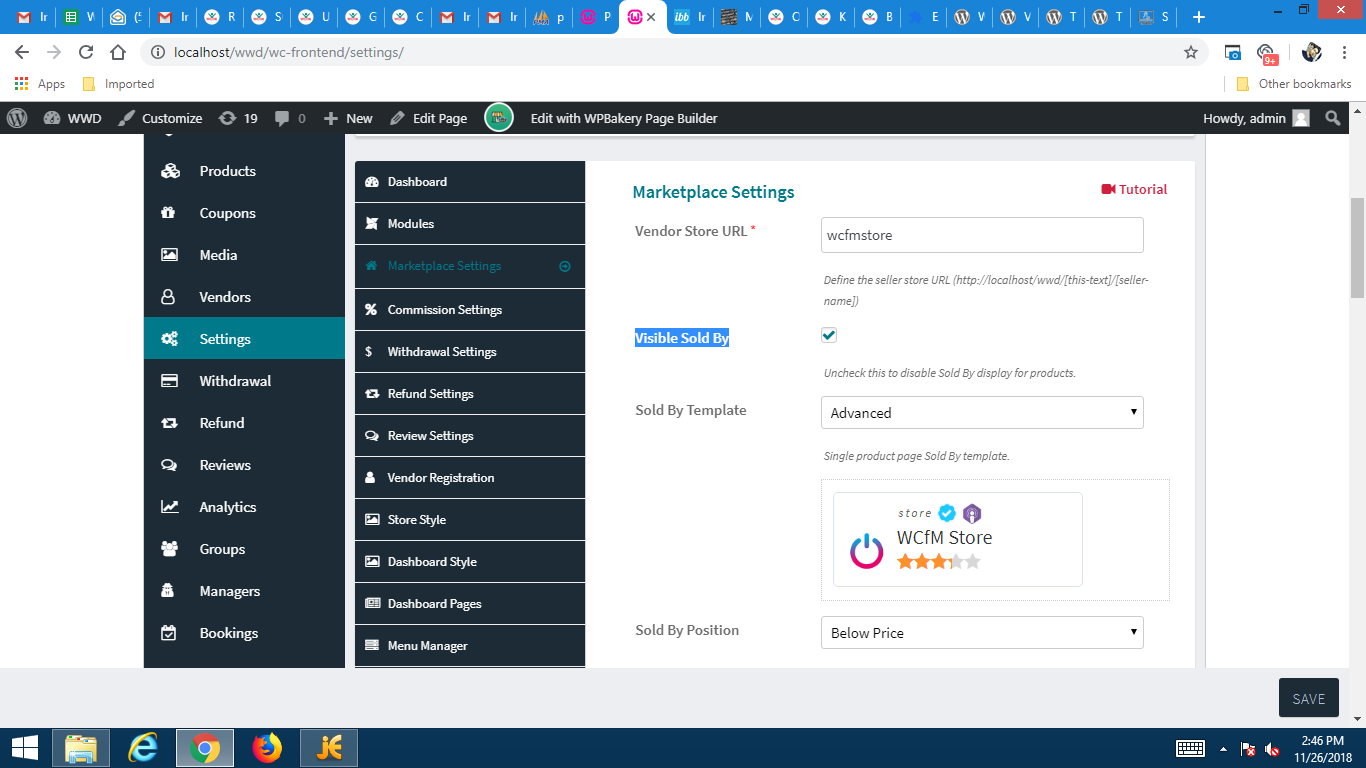The height and width of the screenshot is (768, 1366).
Task: Open the Menu Manager tab
Action: (x=470, y=646)
